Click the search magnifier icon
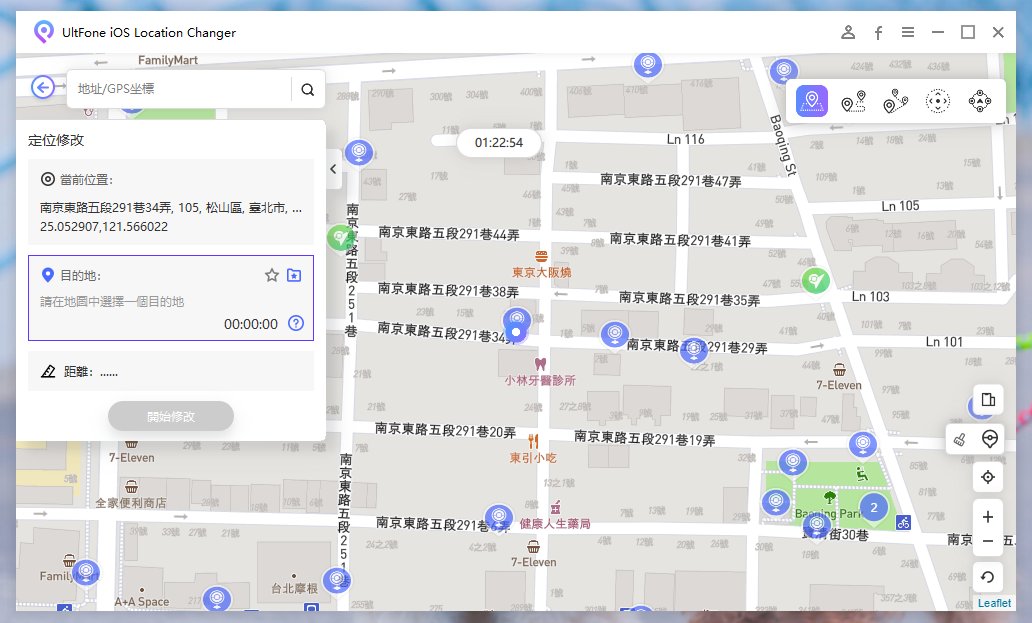This screenshot has width=1032, height=623. (x=307, y=89)
